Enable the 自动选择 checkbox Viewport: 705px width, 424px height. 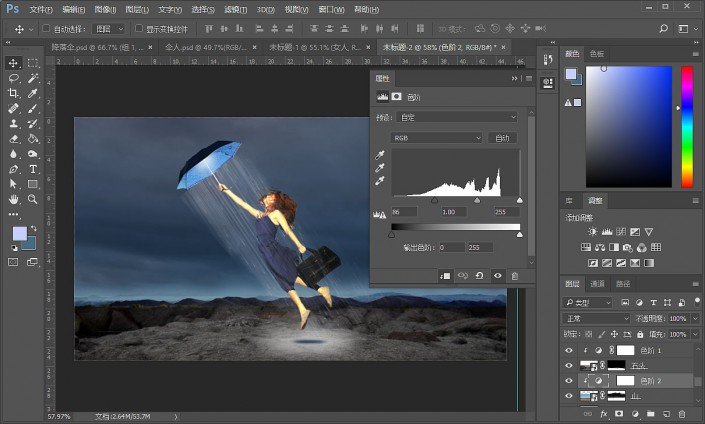47,29
